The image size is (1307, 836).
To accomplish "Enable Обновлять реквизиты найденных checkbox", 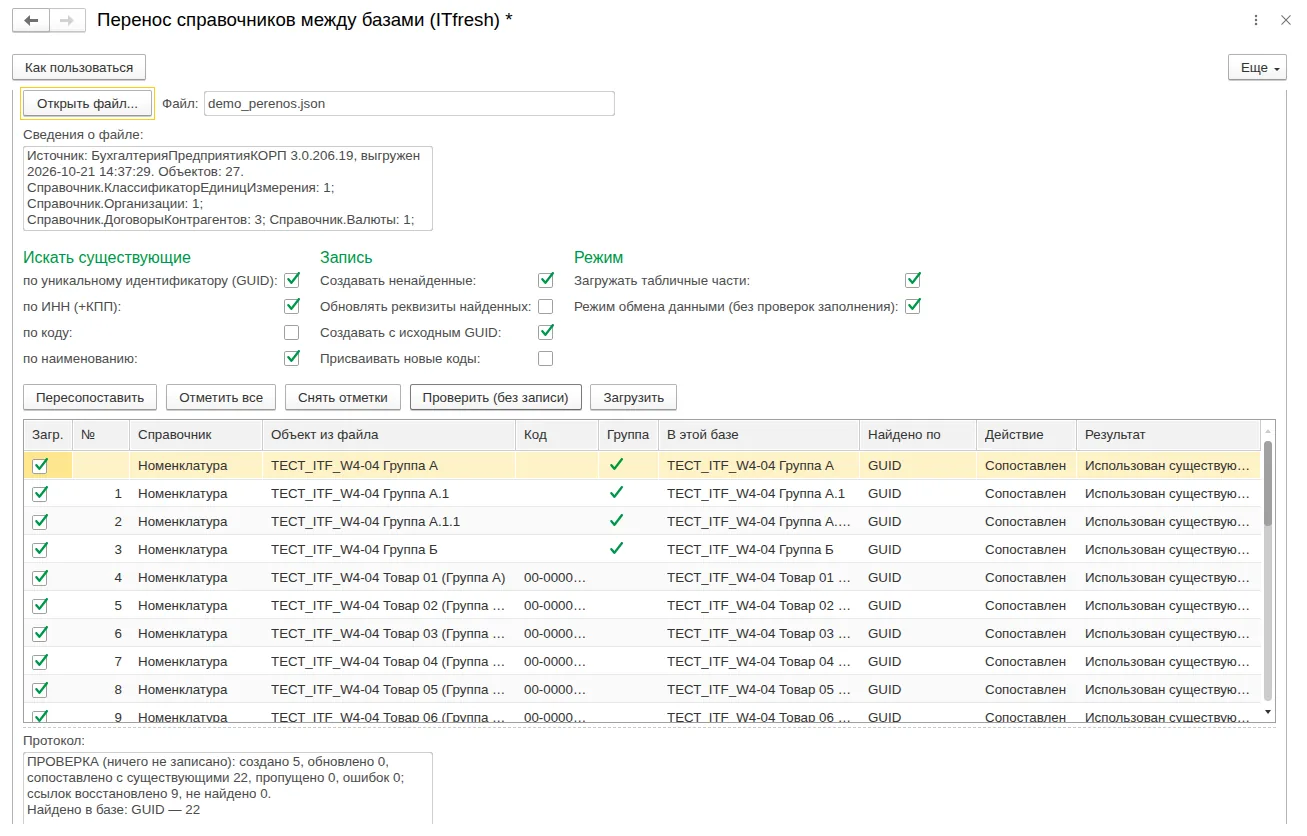I will 546,306.
